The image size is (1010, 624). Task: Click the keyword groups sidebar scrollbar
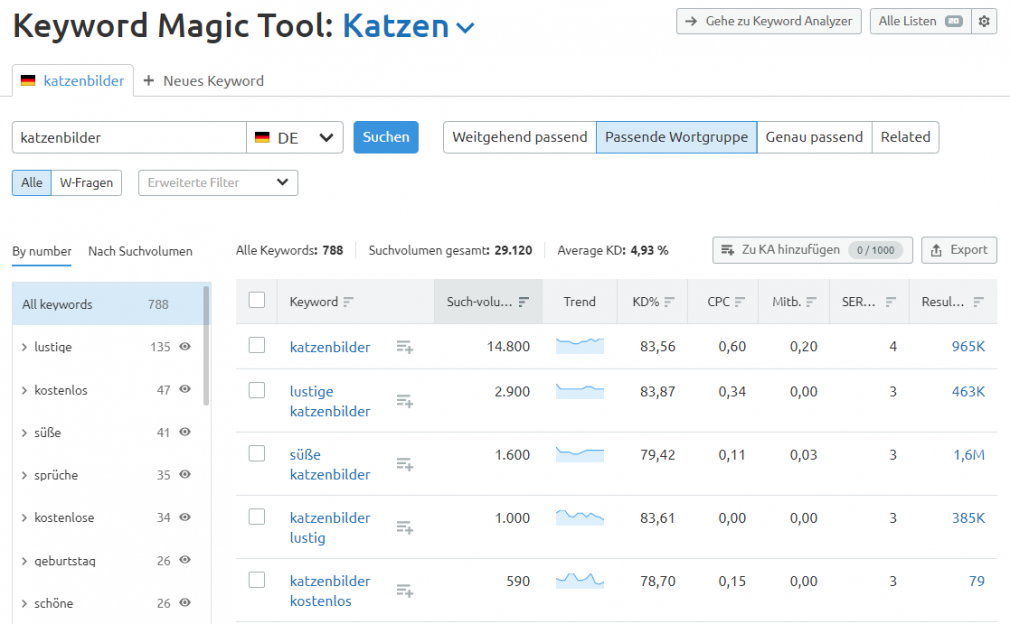(x=206, y=346)
